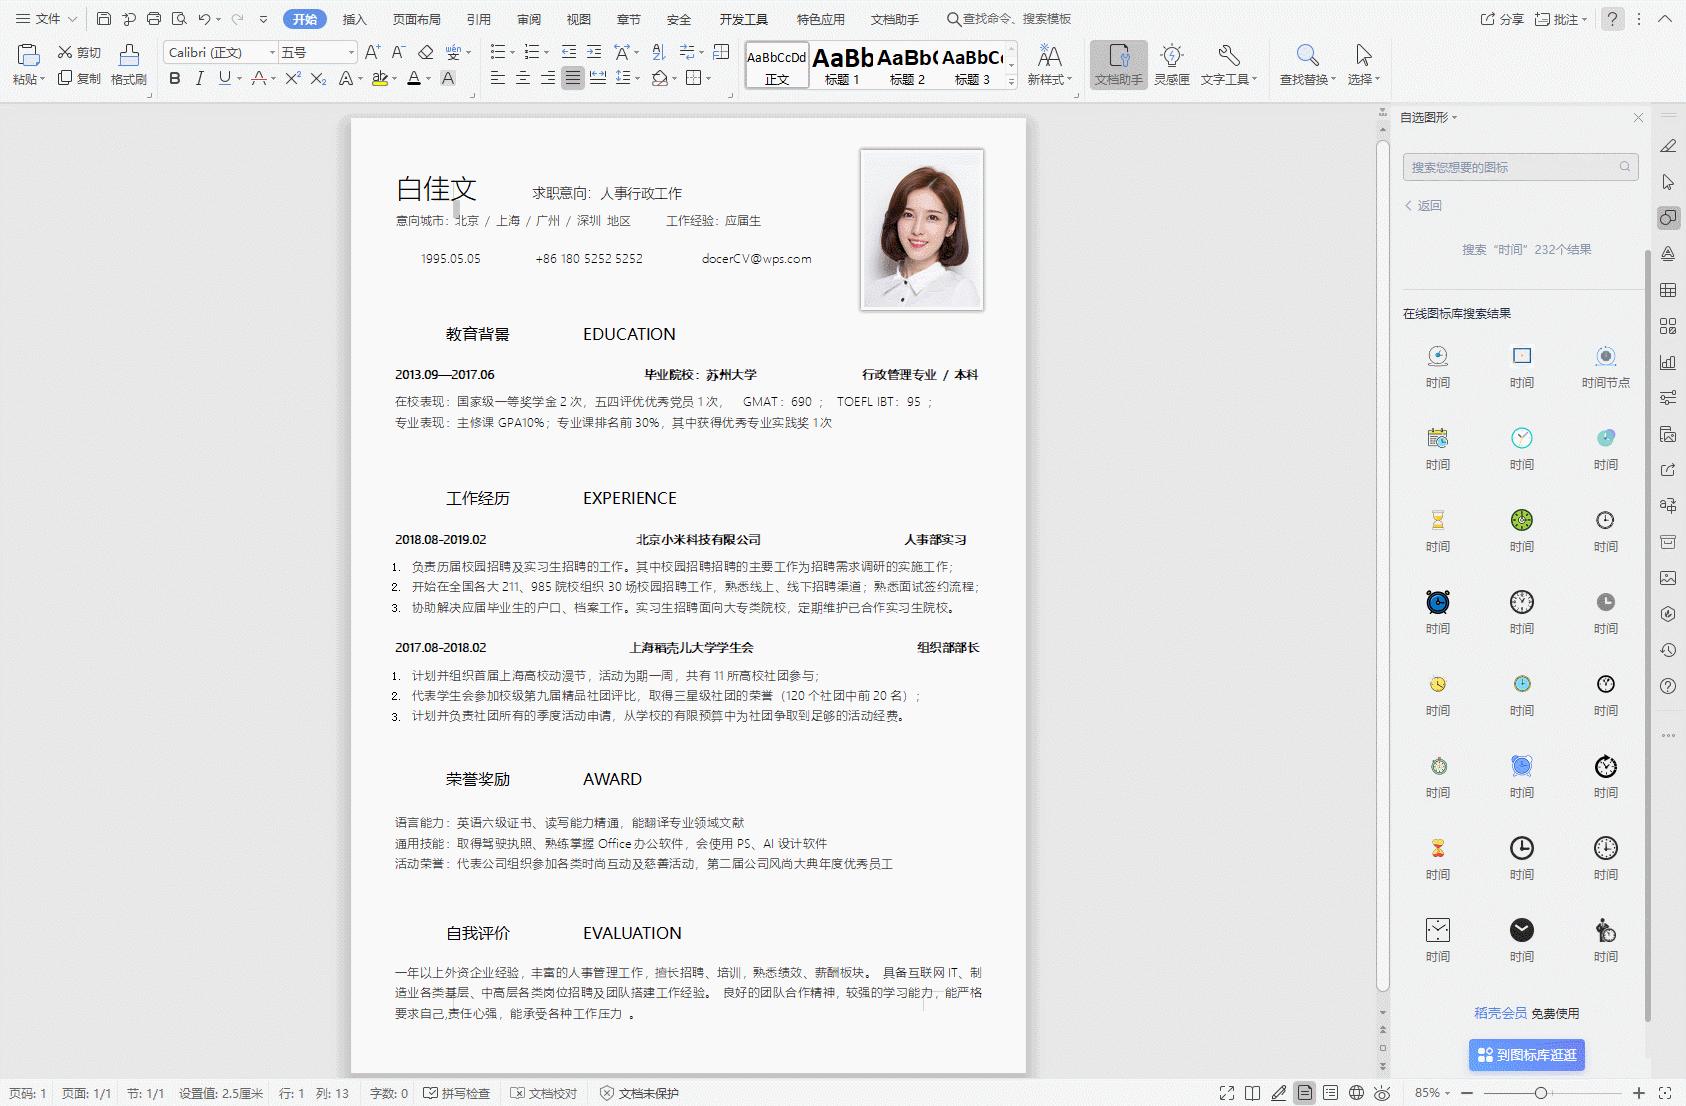Click the 灵感匣 lightbulb icon

coord(1171,65)
